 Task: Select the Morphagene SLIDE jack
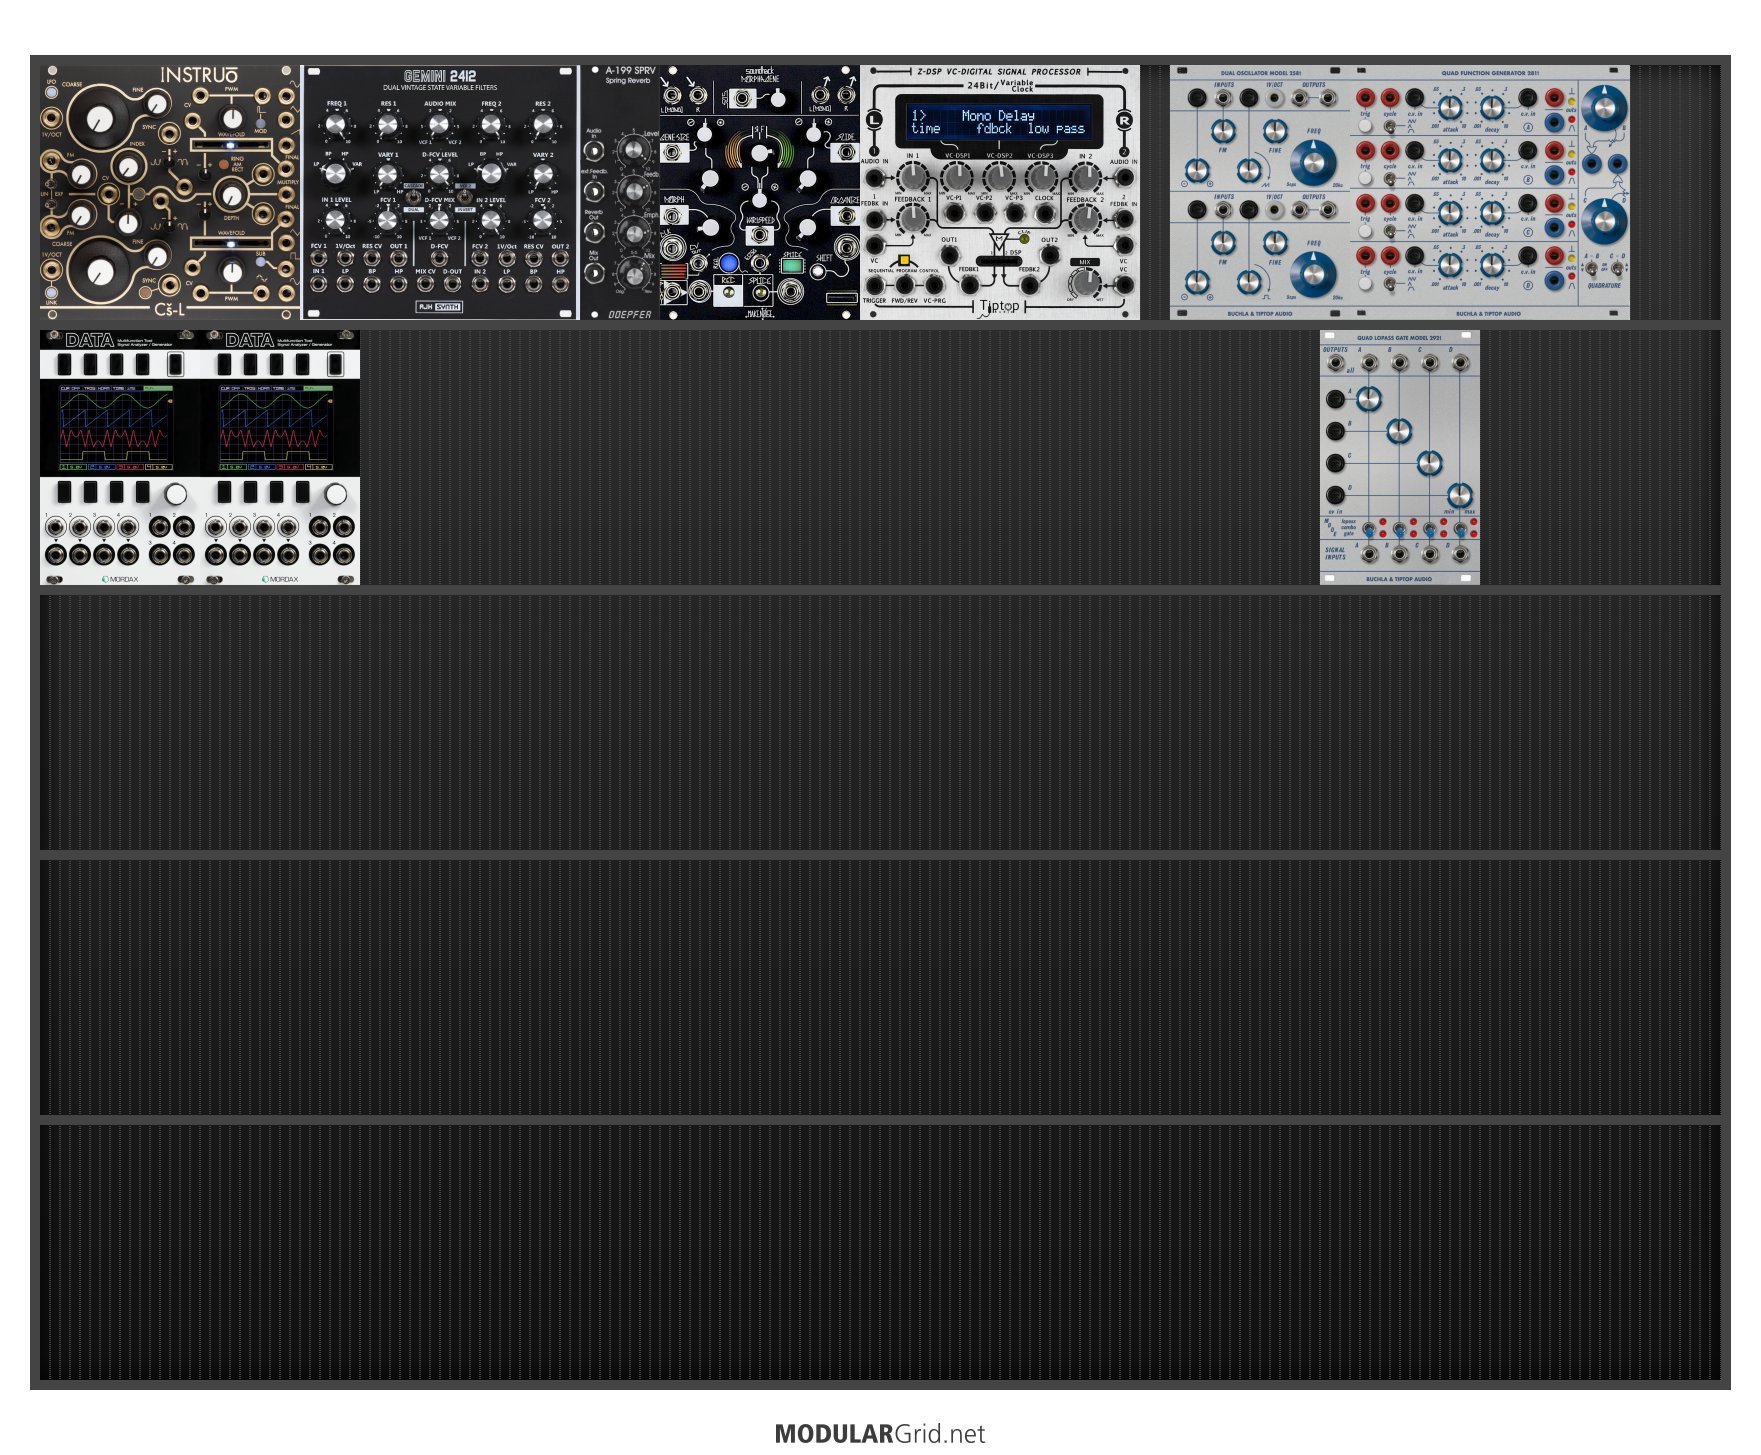coord(845,153)
